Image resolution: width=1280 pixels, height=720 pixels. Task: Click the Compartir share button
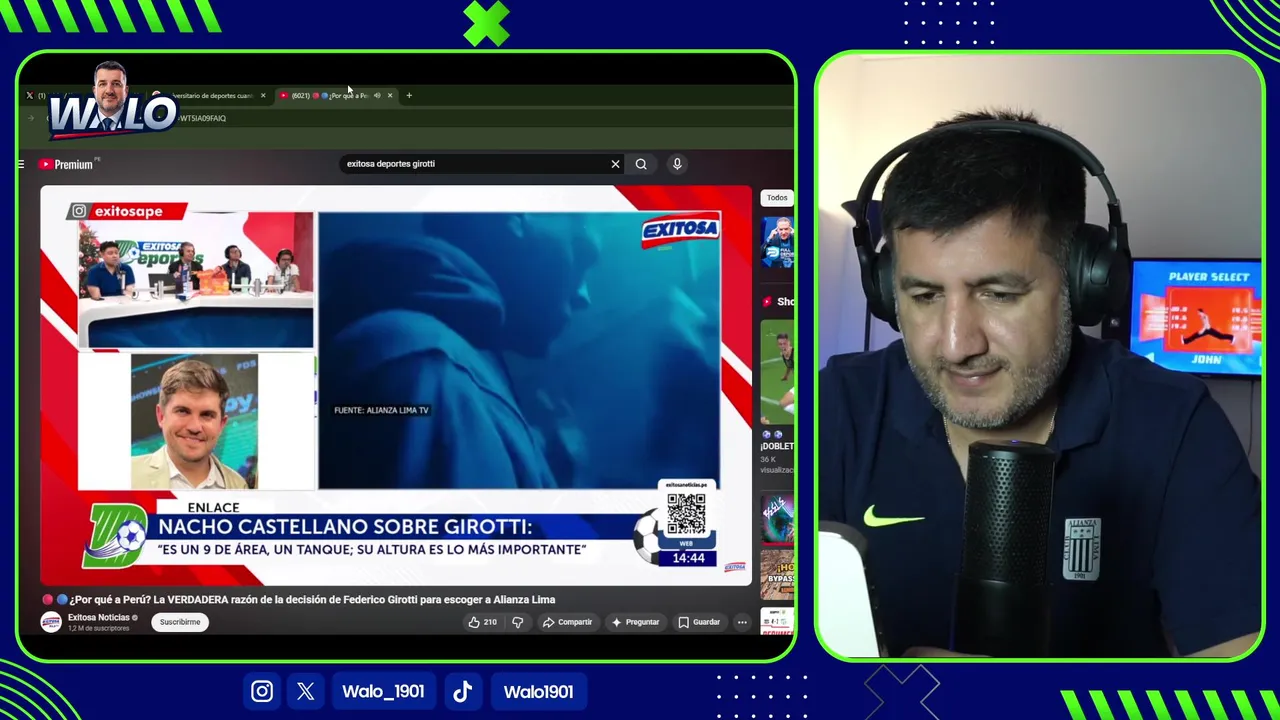[x=567, y=622]
